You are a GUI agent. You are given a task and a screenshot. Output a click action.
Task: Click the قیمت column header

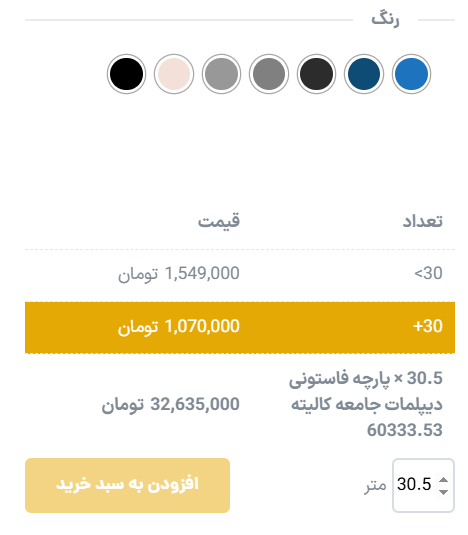coord(219,221)
